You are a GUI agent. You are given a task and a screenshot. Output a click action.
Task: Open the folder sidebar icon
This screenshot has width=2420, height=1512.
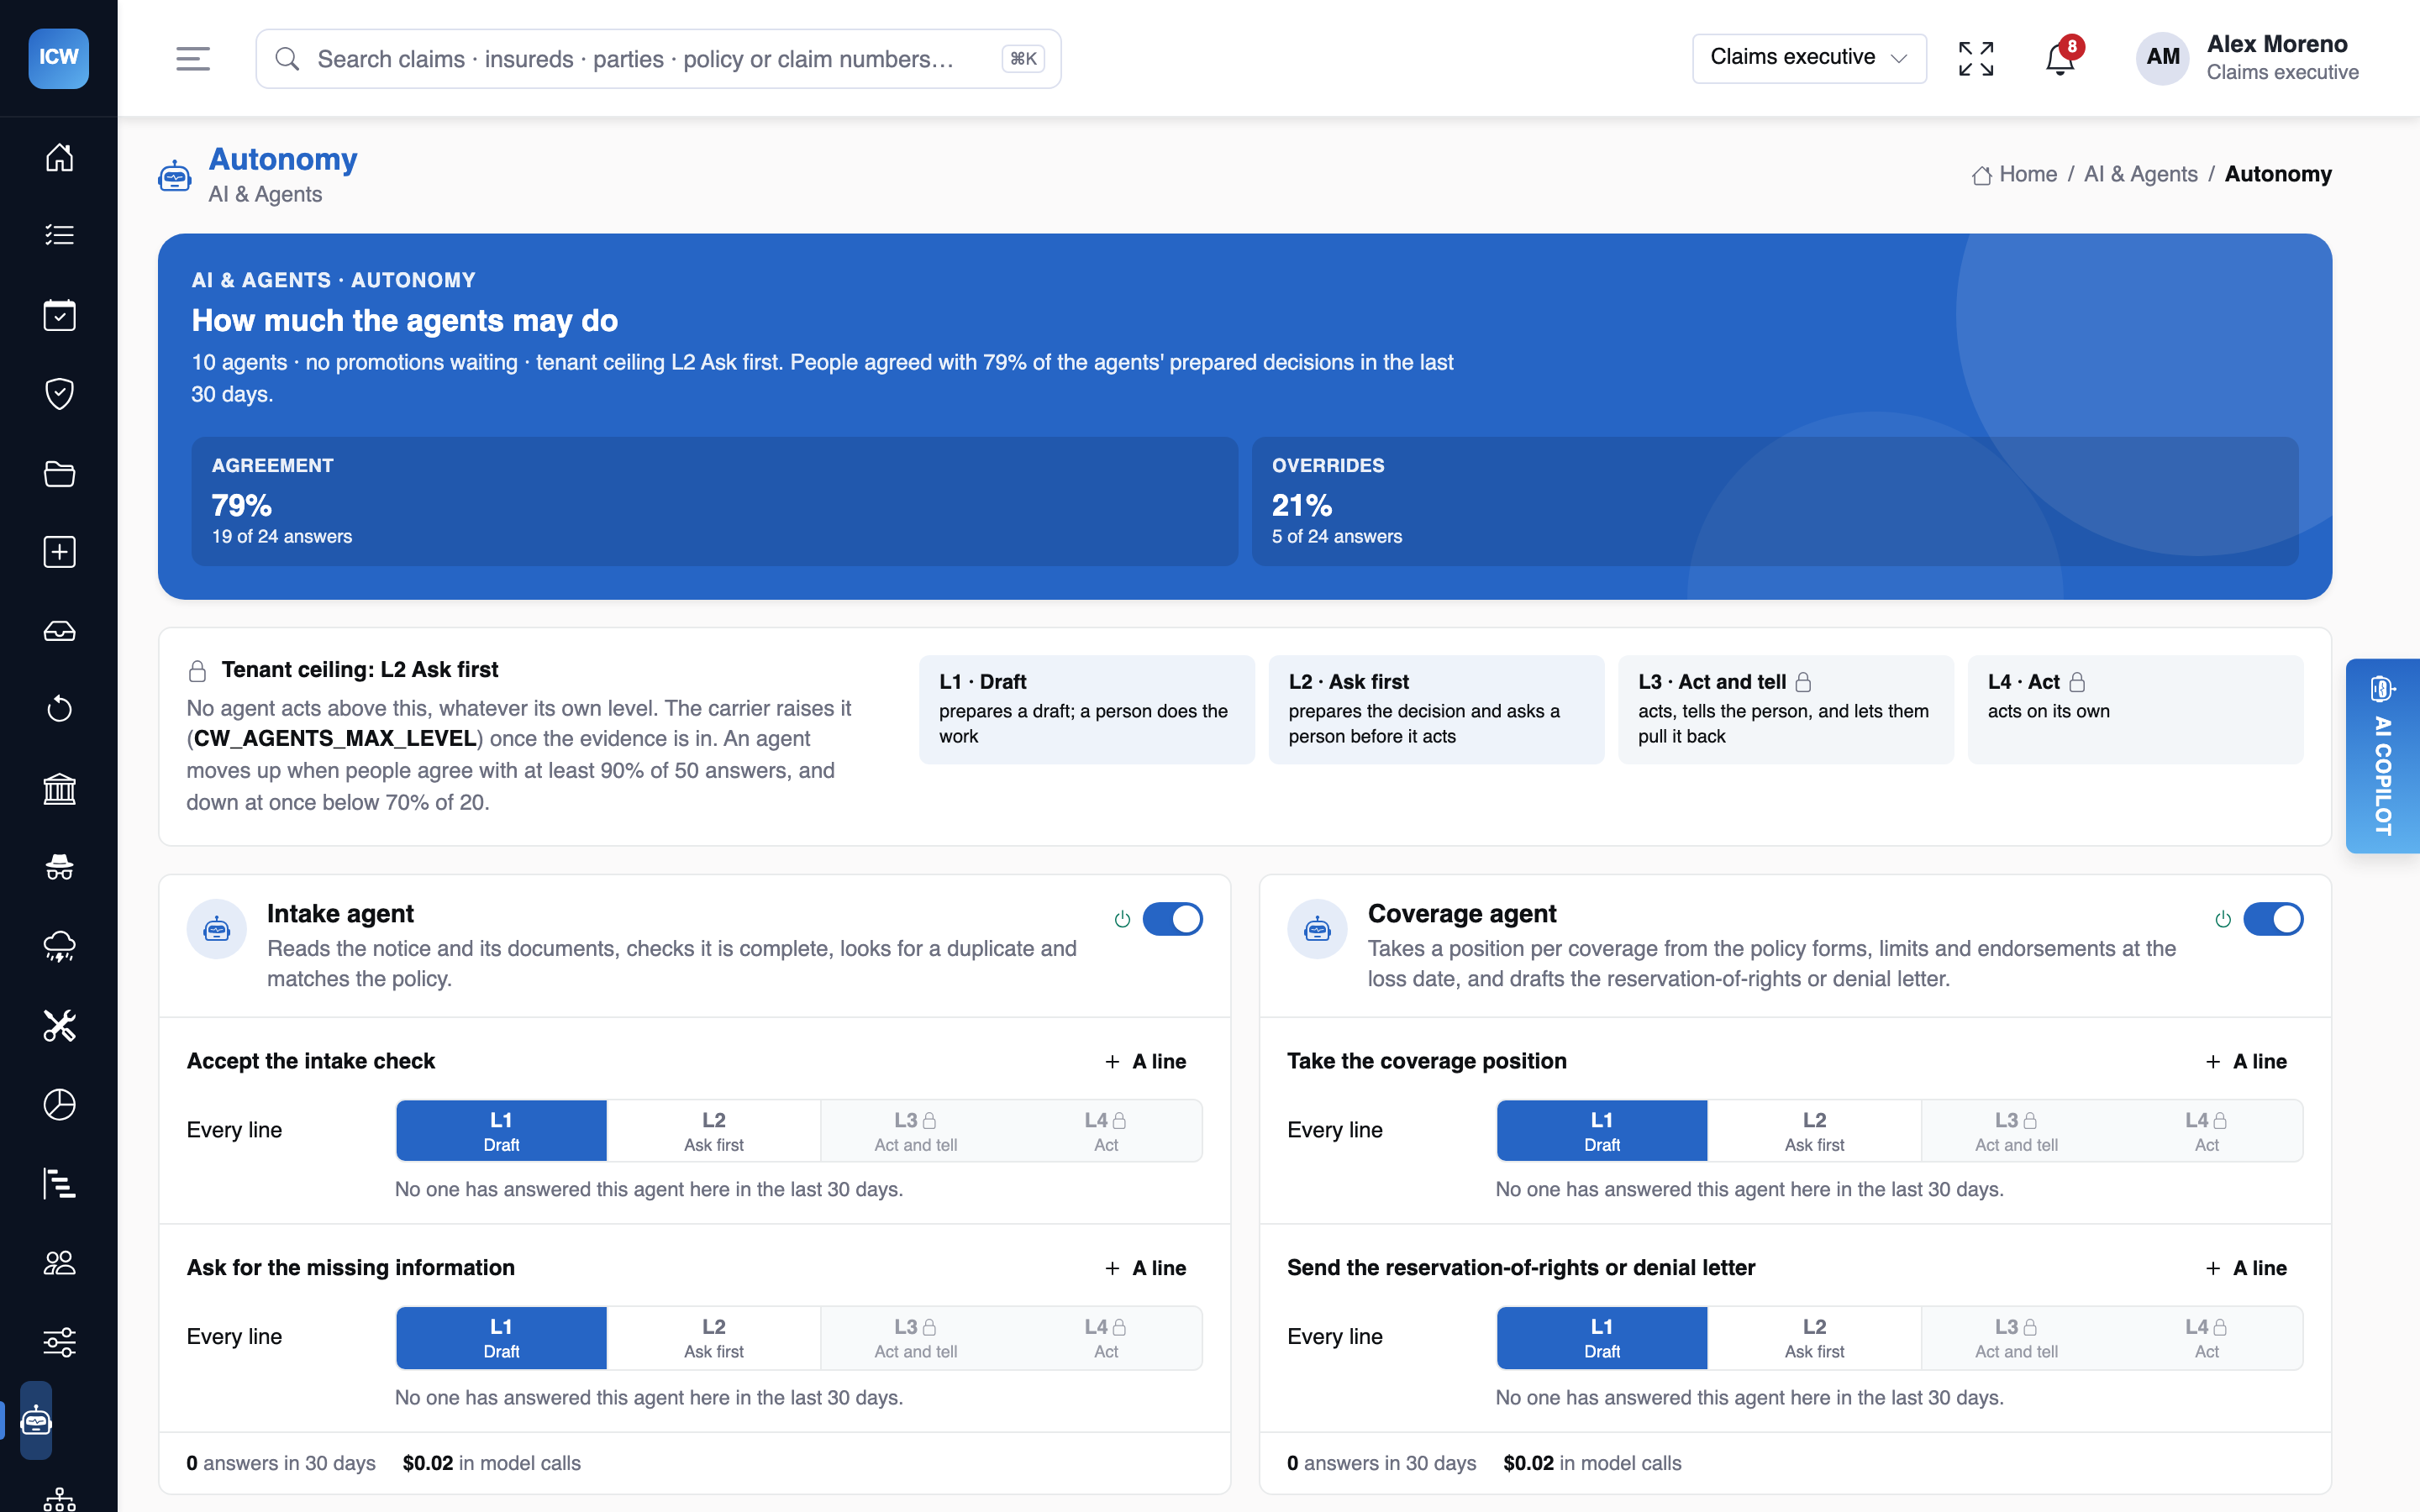click(x=59, y=473)
